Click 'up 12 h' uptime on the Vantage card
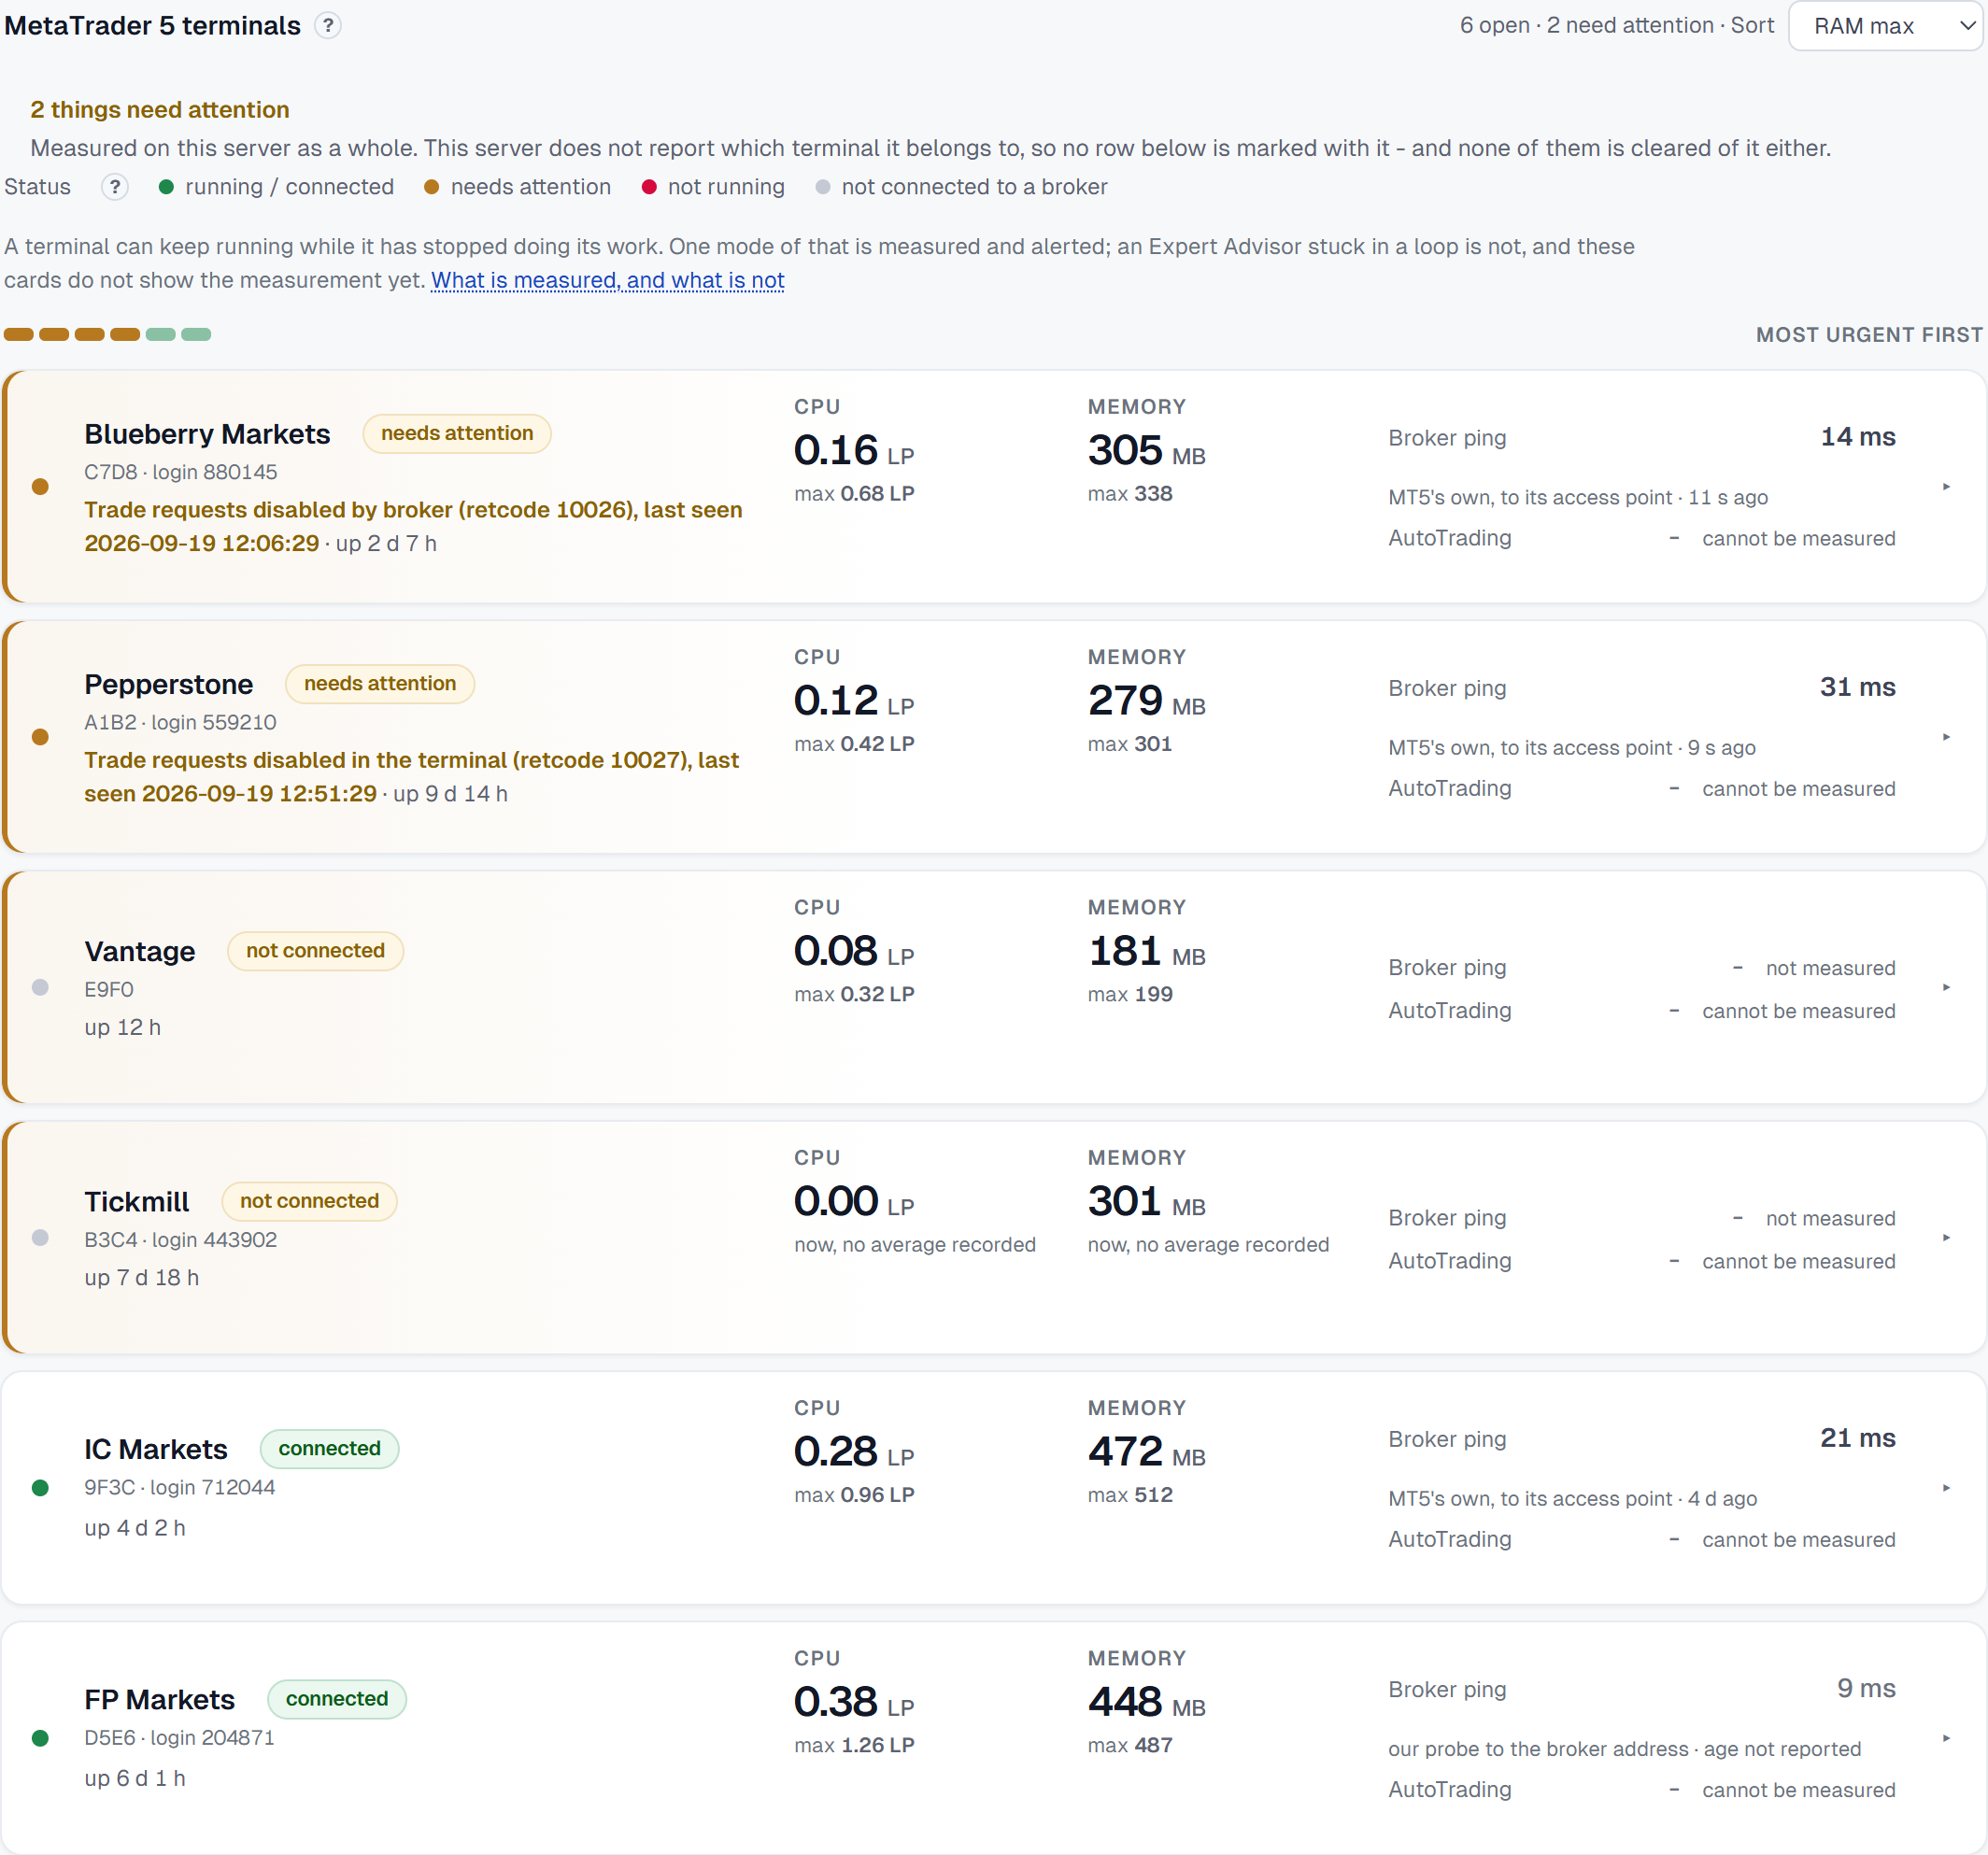This screenshot has width=1988, height=1855. (x=122, y=1028)
